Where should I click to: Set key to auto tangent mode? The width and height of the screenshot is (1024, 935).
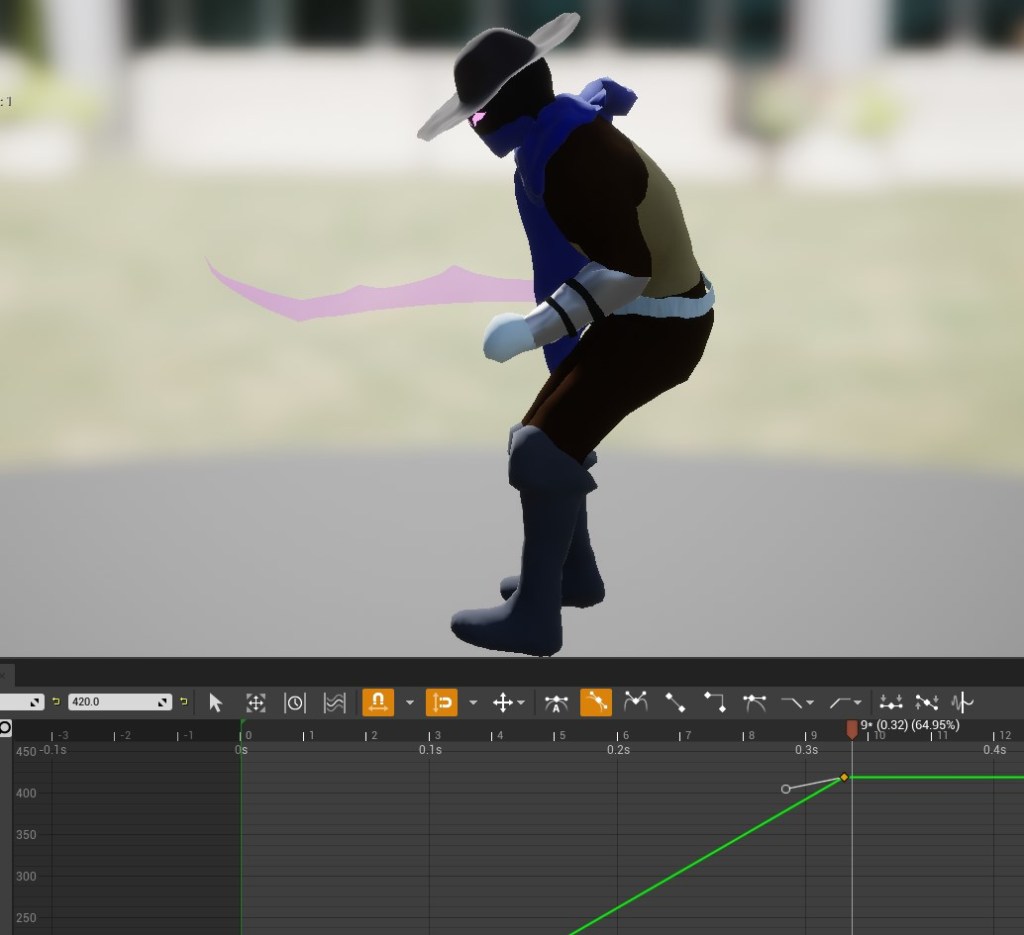[x=557, y=703]
